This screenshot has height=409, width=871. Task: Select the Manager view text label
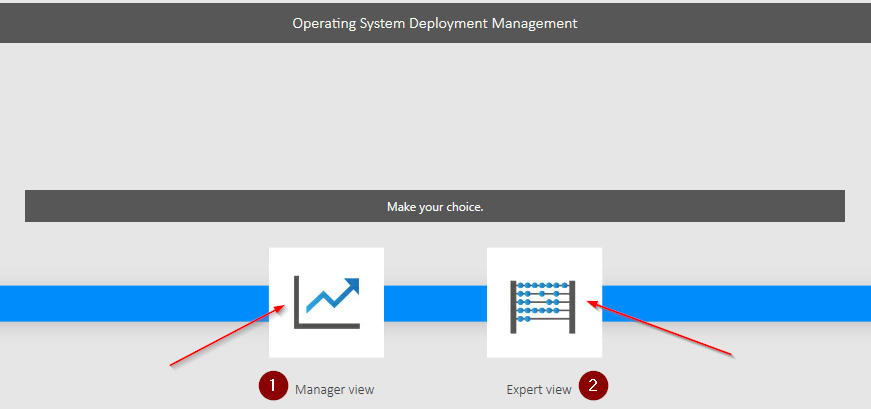334,390
